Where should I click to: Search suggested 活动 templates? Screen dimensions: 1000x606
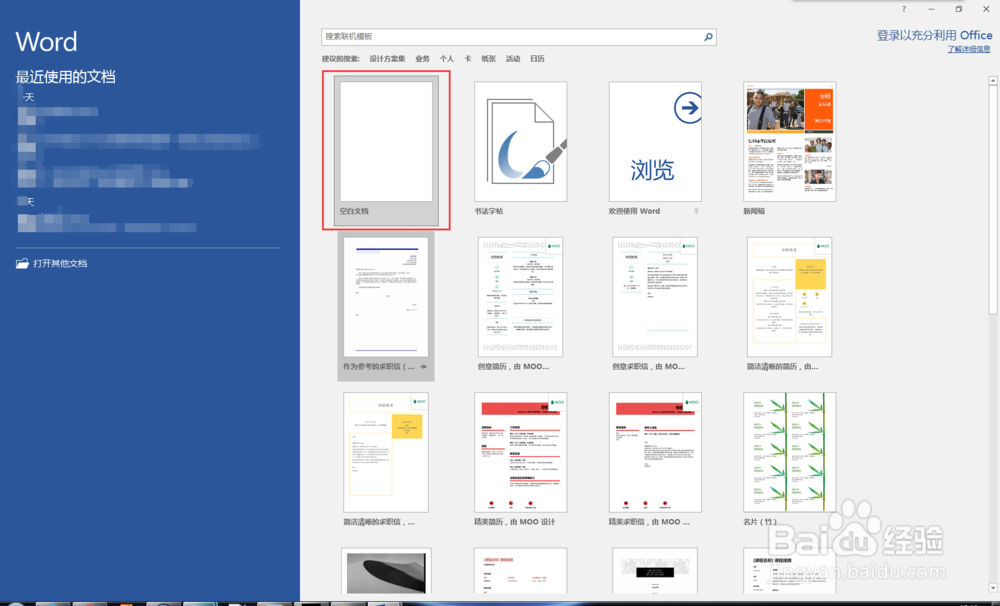pos(513,59)
